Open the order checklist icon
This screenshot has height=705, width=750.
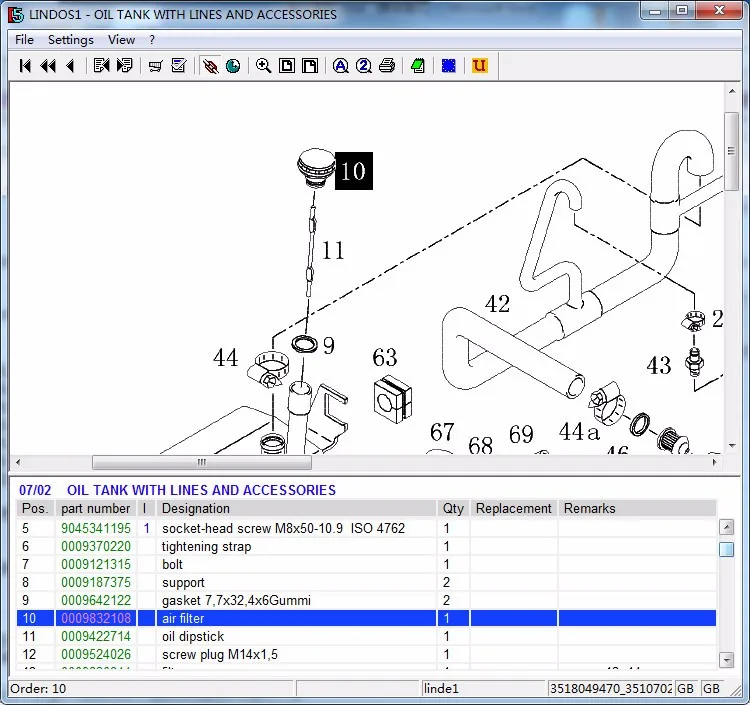coord(178,66)
